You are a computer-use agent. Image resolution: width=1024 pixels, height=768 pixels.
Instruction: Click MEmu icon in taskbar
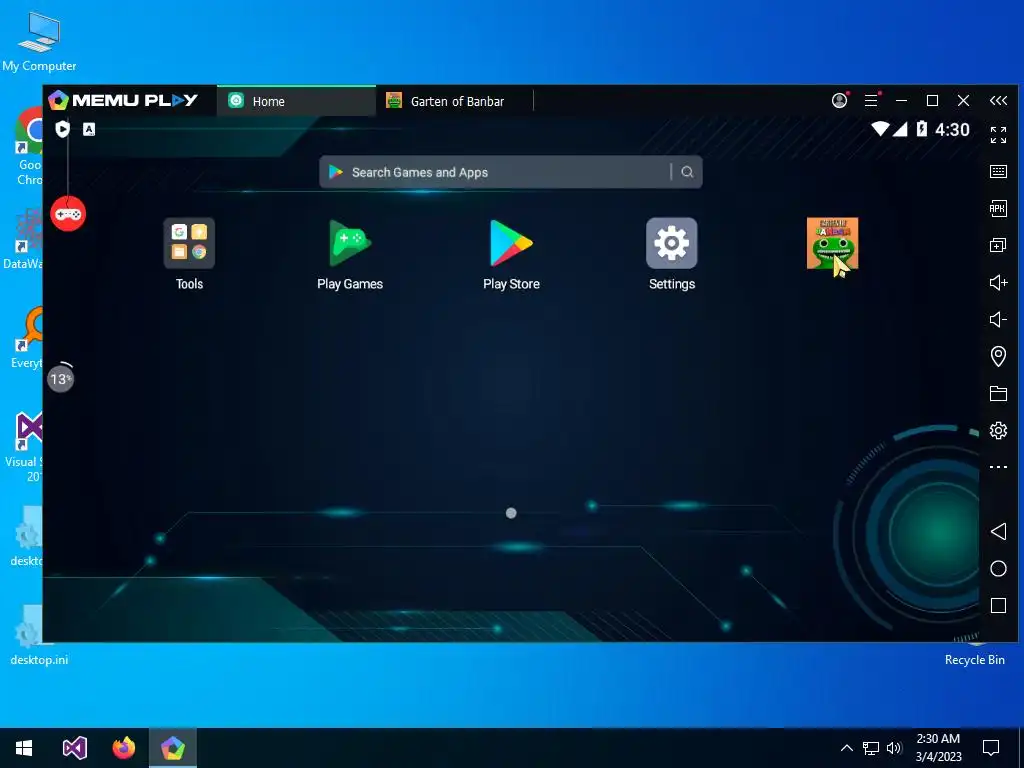(173, 748)
